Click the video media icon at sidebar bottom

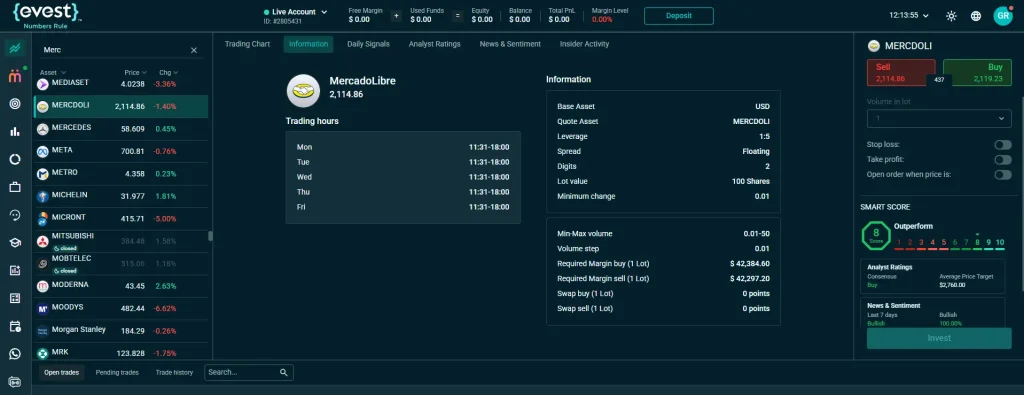coord(15,381)
